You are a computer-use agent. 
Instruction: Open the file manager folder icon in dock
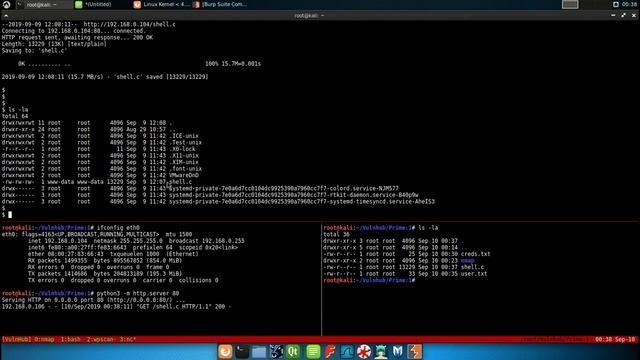[x=259, y=351]
